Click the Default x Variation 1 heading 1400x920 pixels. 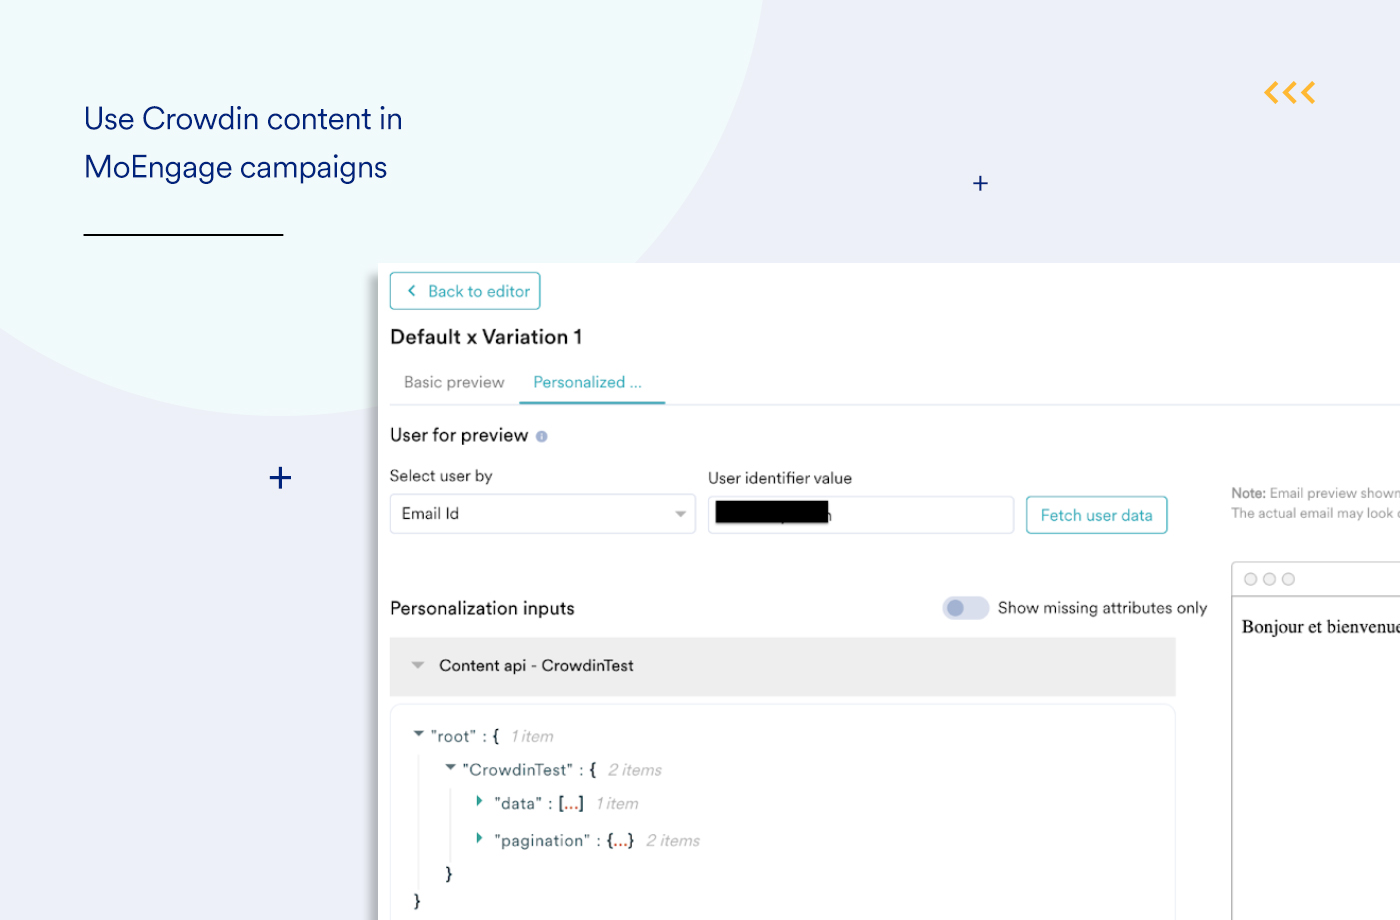click(486, 337)
